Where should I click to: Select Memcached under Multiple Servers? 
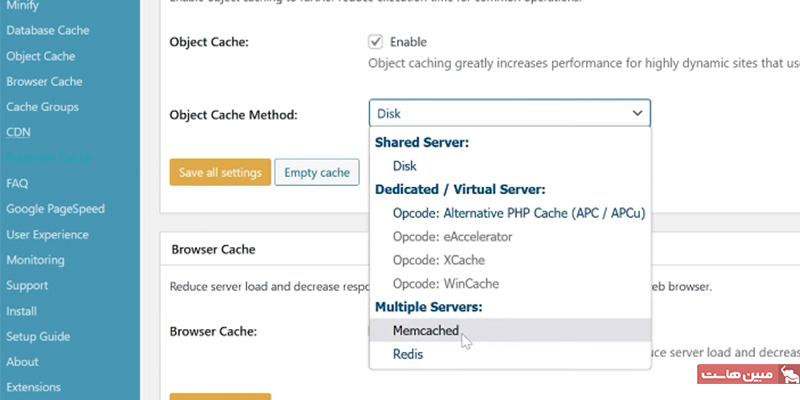coord(425,330)
